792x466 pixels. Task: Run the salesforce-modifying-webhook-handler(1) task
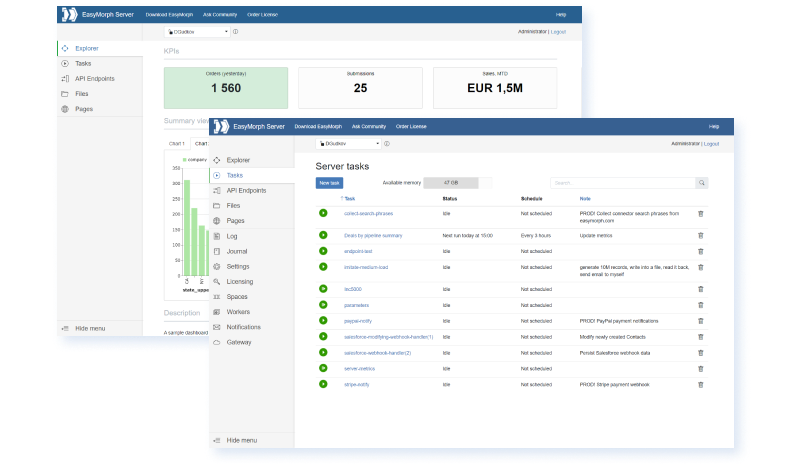(323, 337)
